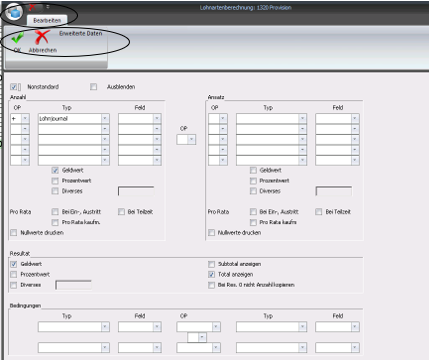Enable the Ausblenden checkbox

93,87
